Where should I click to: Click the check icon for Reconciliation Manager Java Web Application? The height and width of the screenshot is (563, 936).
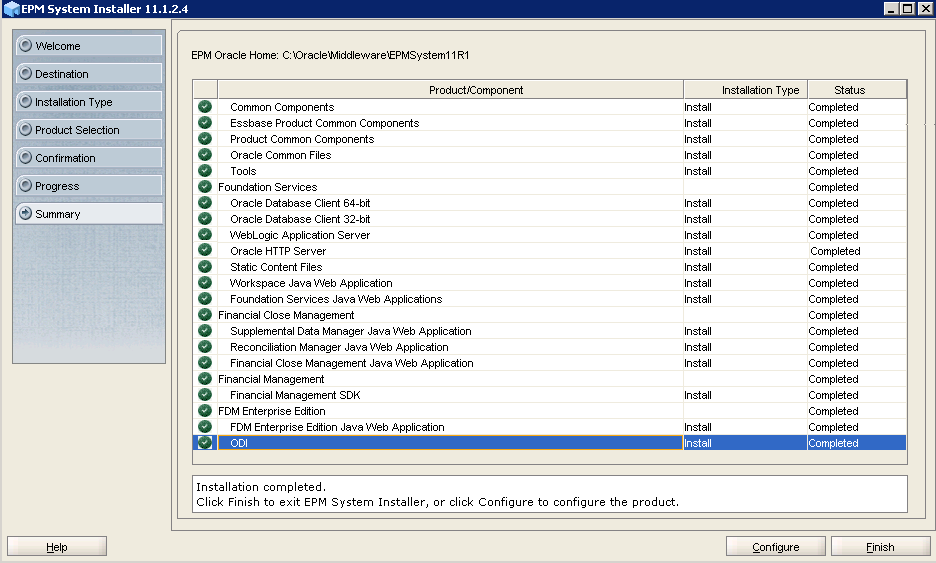205,347
